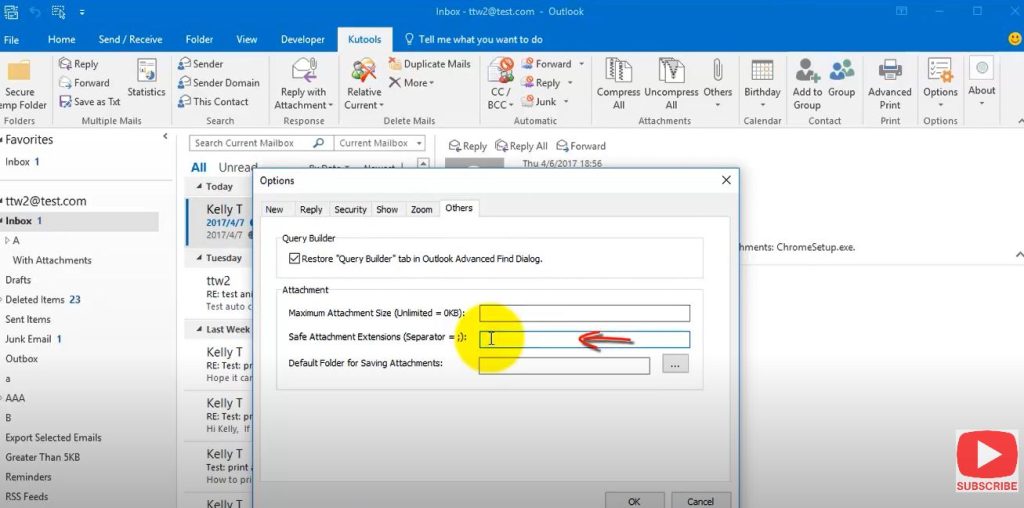The width and height of the screenshot is (1024, 508).
Task: Open the Show tab in Options dialog
Action: click(x=387, y=210)
